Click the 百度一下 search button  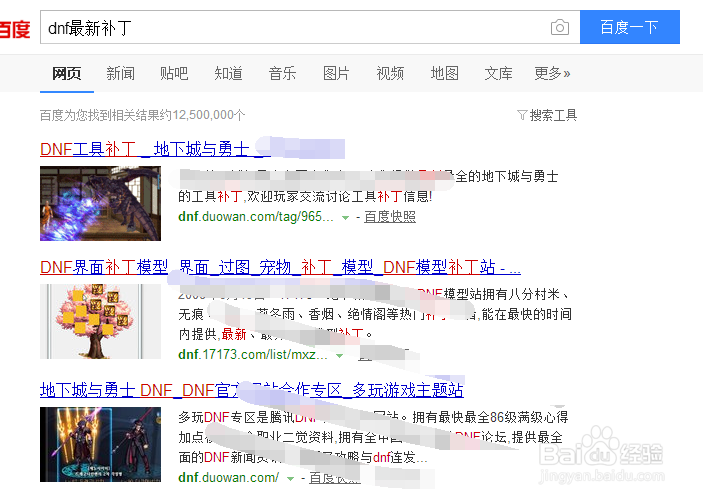tap(629, 27)
